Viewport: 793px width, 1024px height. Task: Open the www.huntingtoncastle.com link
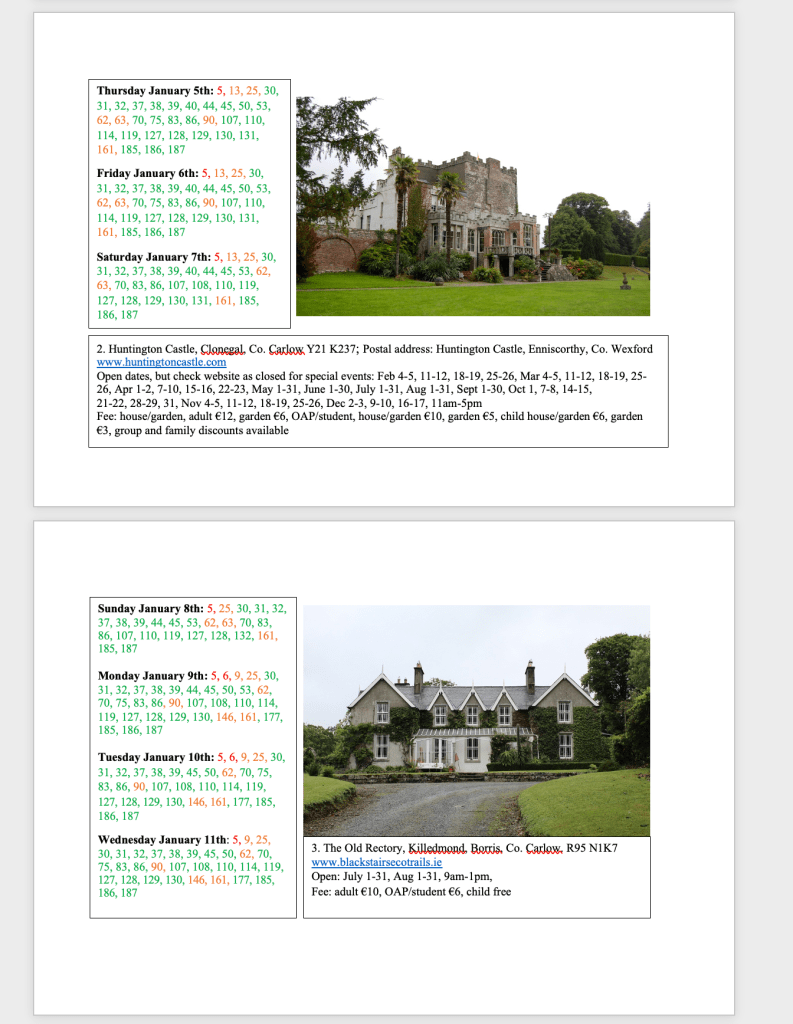(161, 362)
